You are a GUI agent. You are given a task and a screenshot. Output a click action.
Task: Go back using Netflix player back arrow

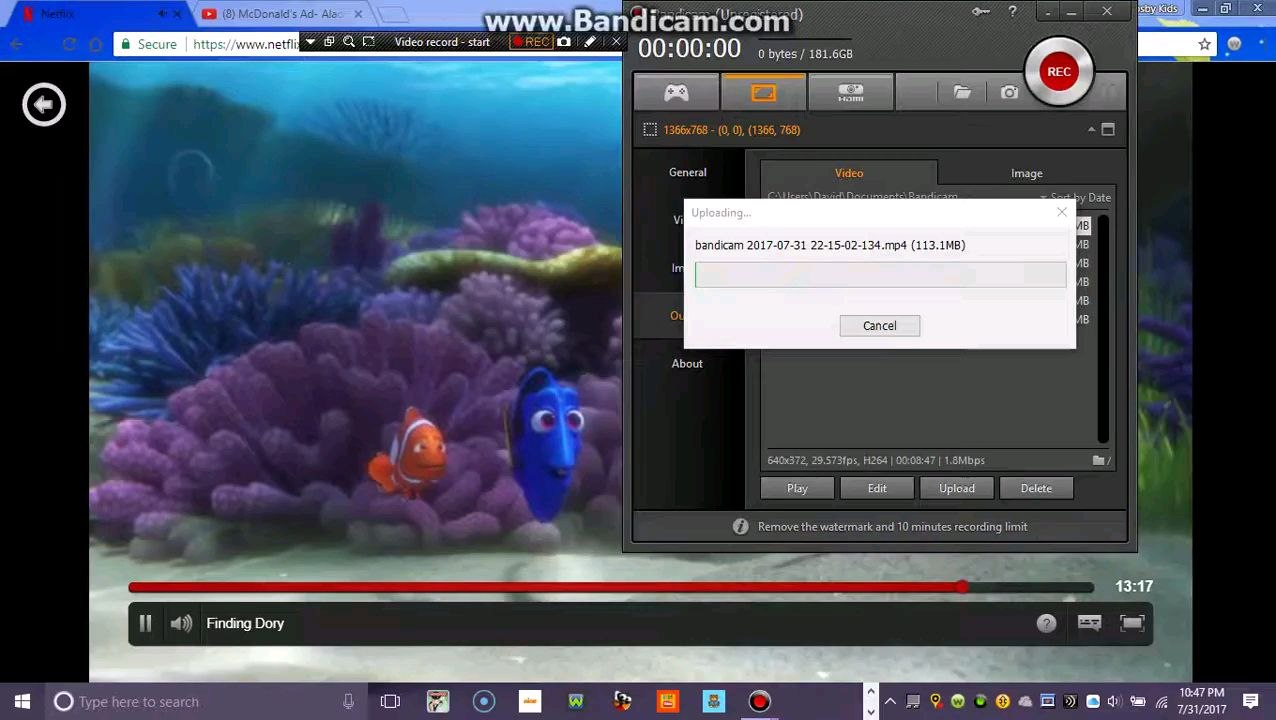[x=44, y=104]
